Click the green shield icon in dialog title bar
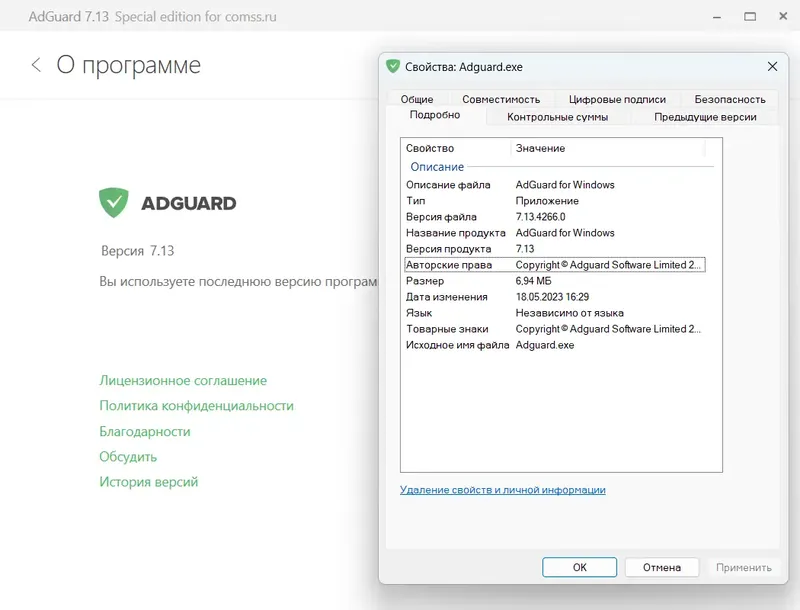 click(x=393, y=66)
